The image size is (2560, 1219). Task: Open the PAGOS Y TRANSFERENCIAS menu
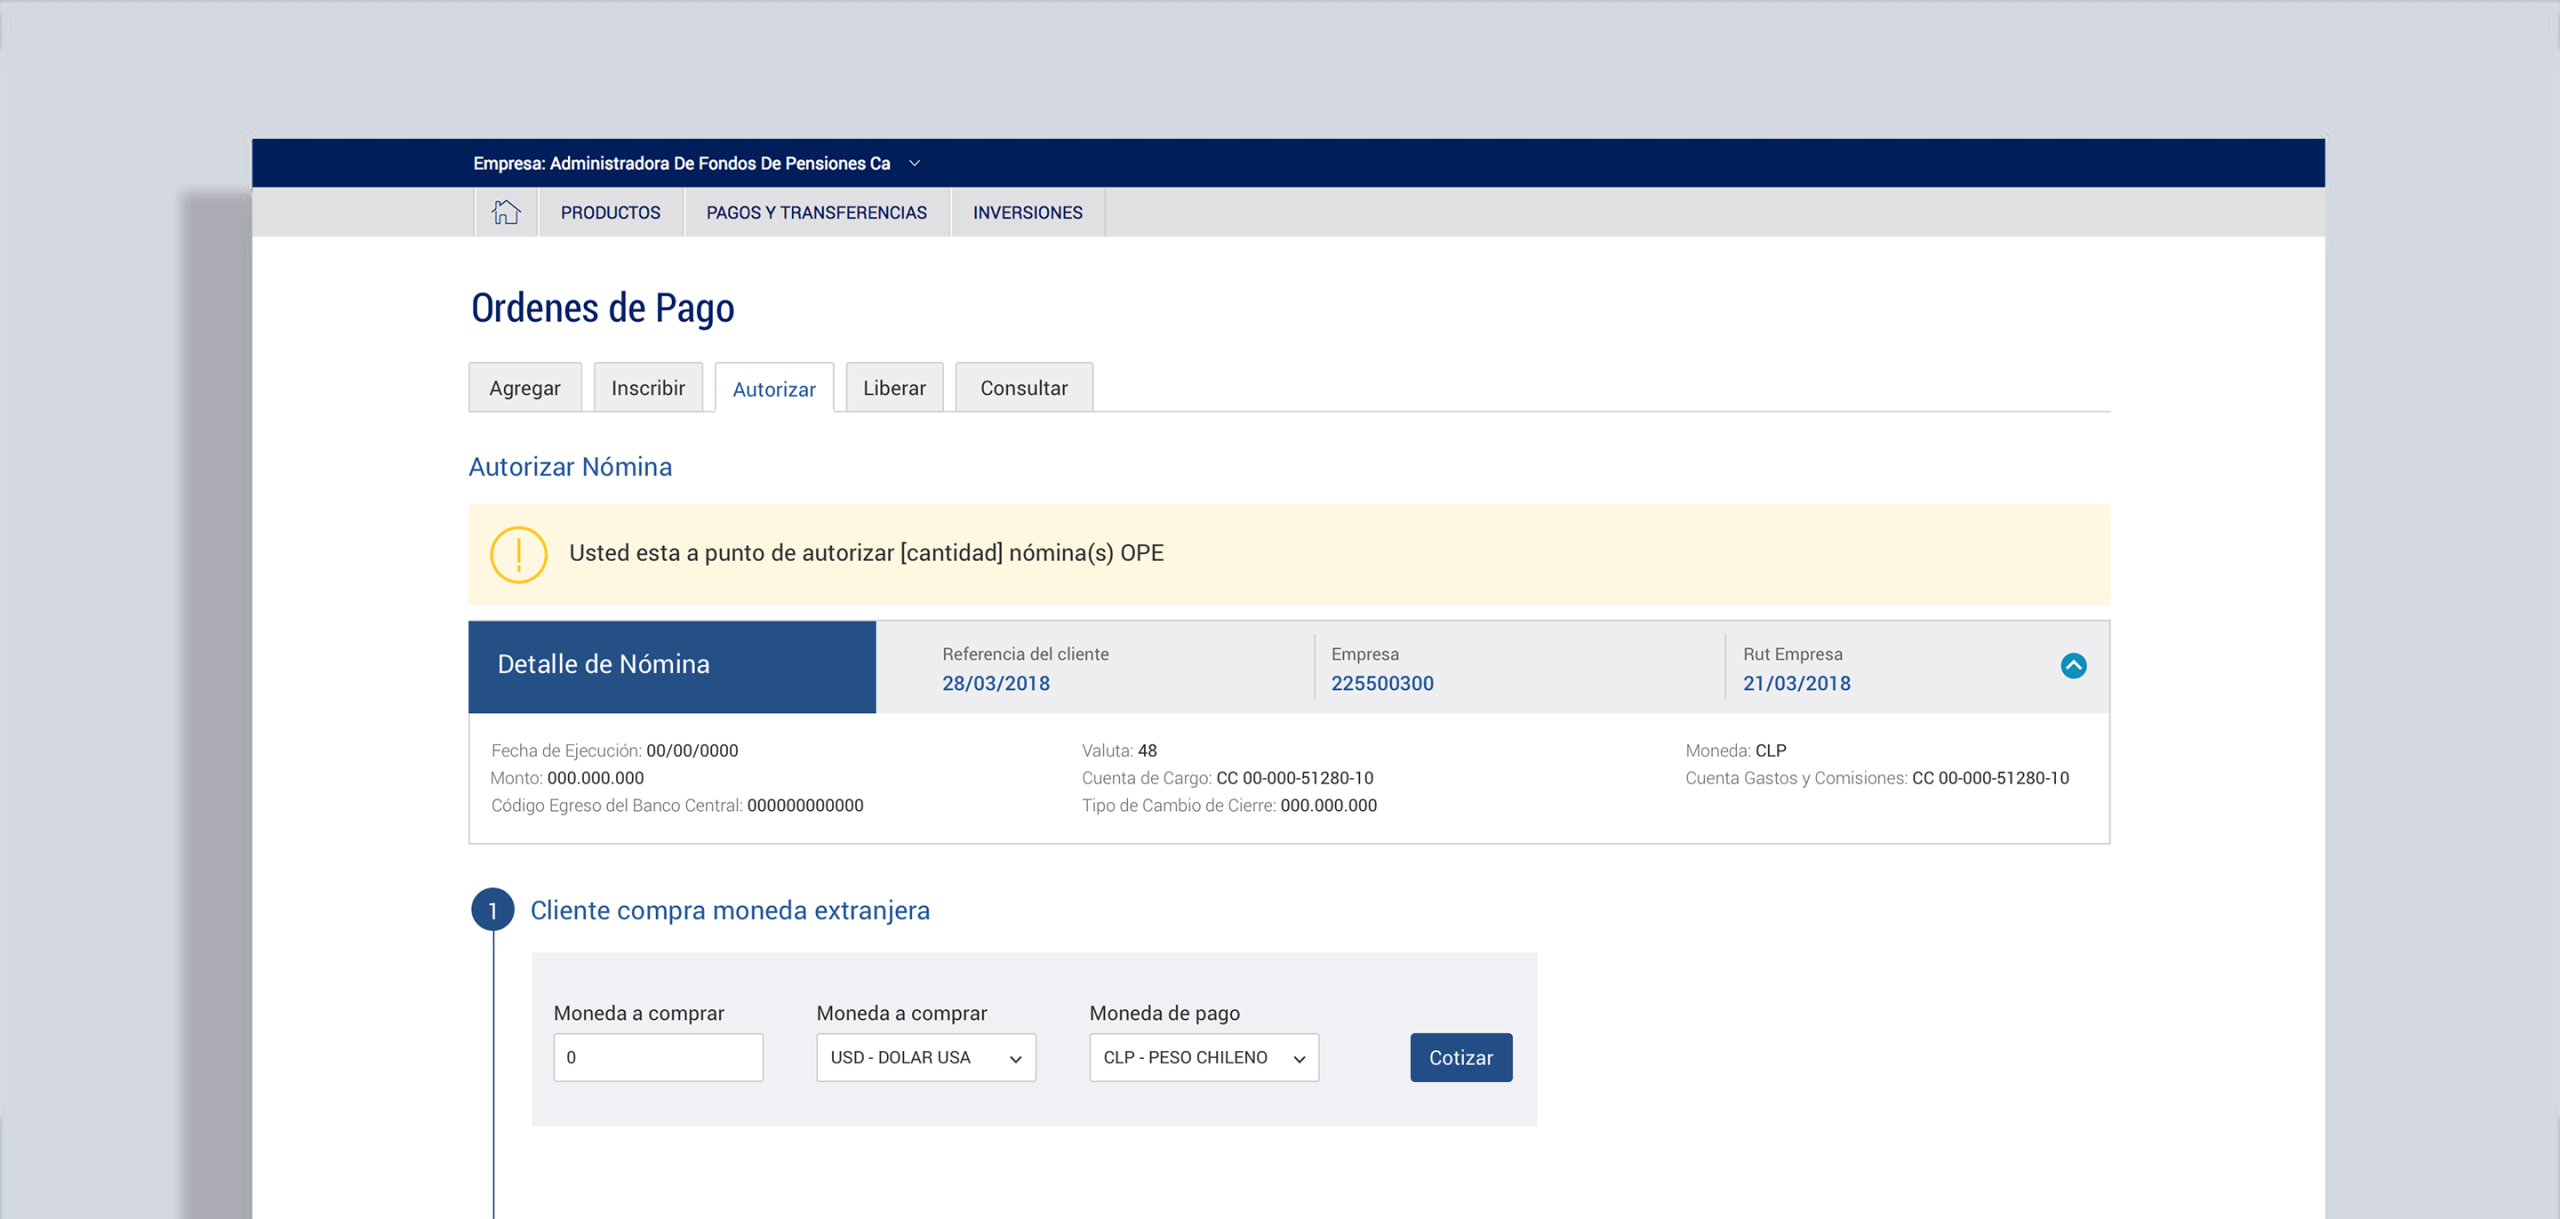pyautogui.click(x=816, y=212)
